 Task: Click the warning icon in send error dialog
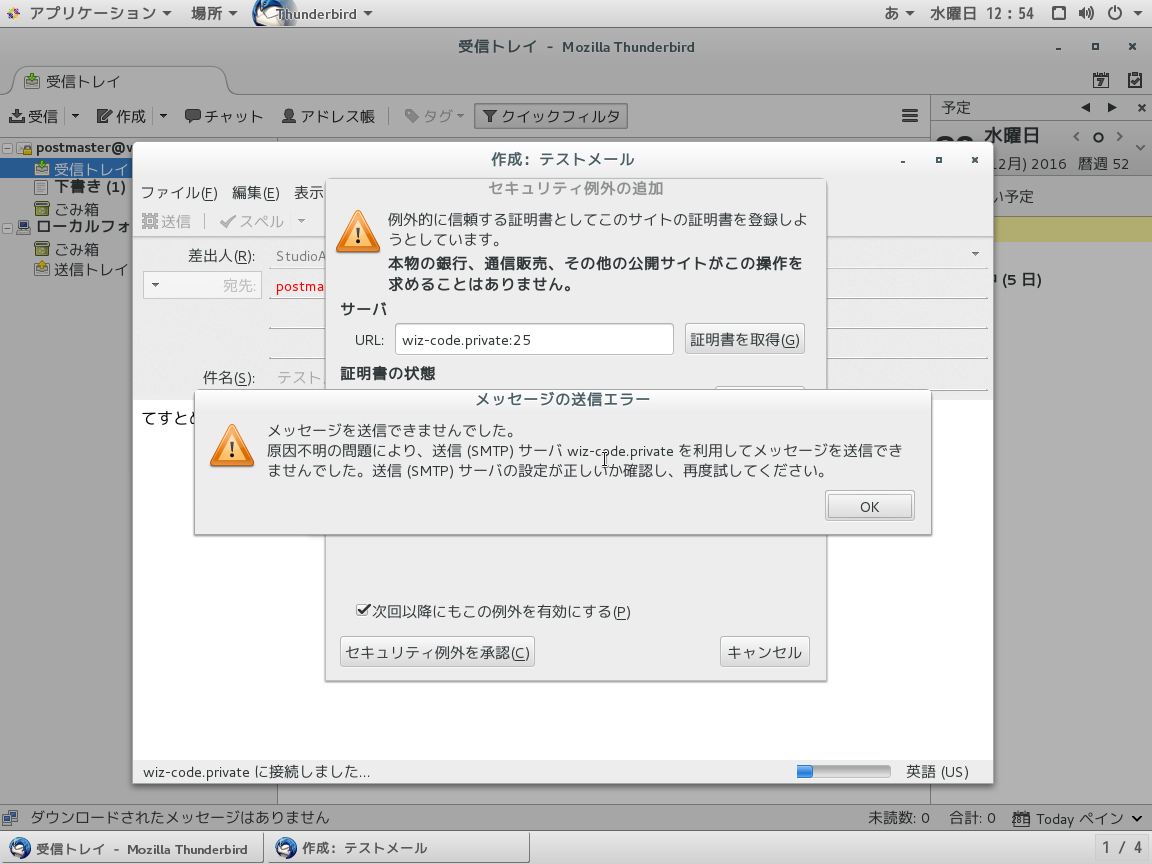point(231,446)
